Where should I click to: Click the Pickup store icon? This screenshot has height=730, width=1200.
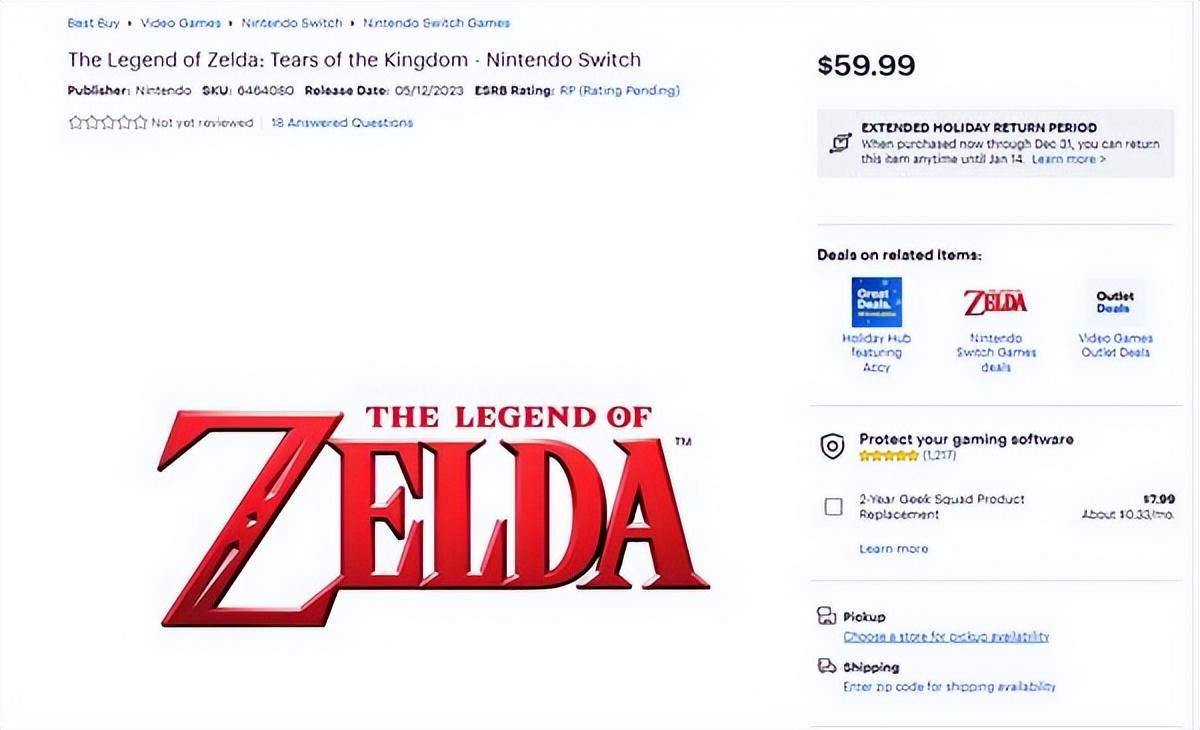coord(826,616)
